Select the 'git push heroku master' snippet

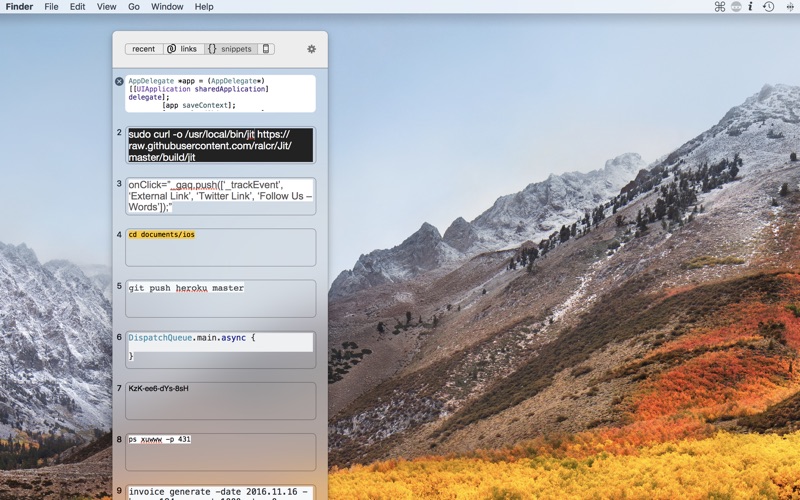(x=220, y=298)
